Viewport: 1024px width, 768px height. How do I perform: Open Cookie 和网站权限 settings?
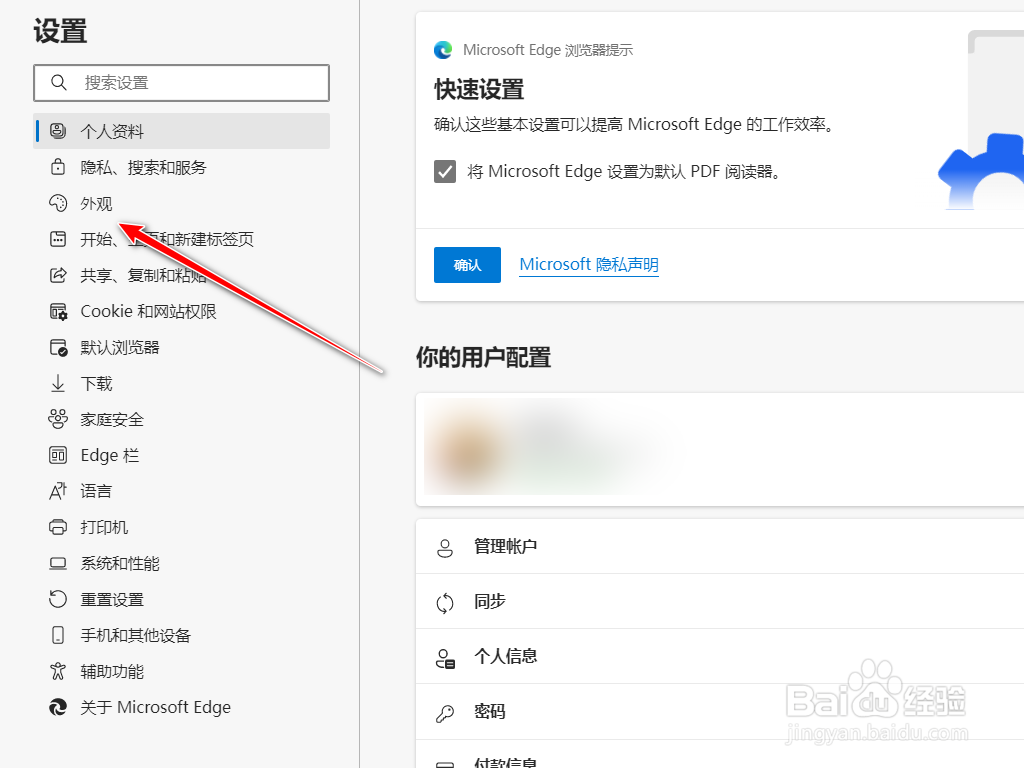coord(182,312)
